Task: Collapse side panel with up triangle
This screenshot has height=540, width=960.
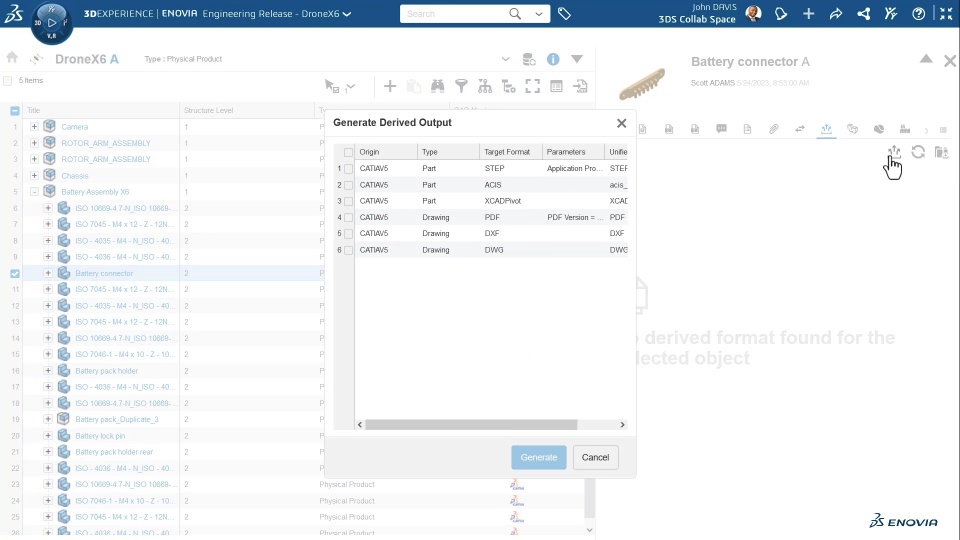Action: pos(926,59)
